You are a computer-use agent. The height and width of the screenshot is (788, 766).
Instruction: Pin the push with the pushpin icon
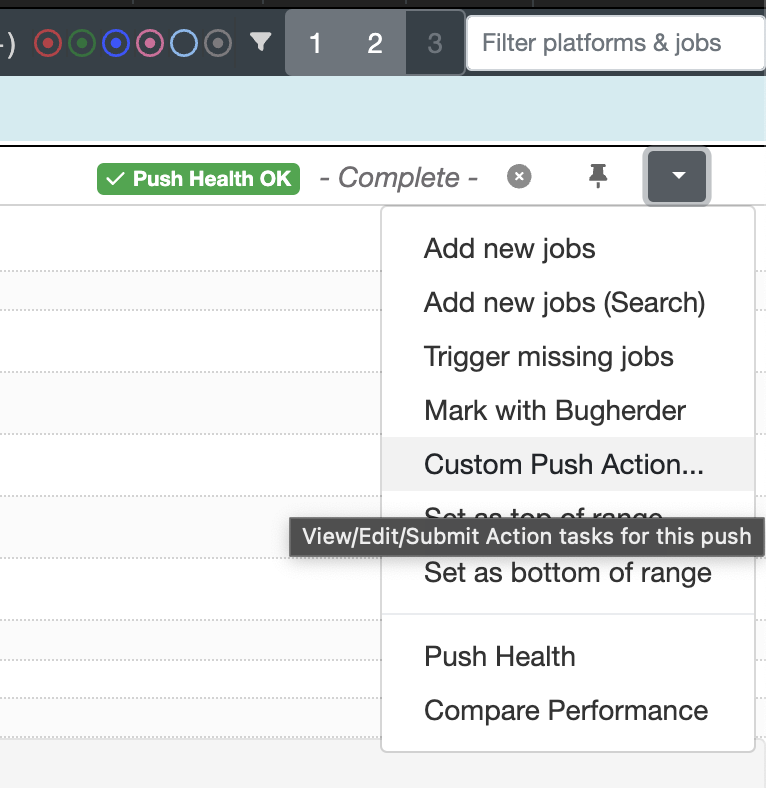(598, 177)
